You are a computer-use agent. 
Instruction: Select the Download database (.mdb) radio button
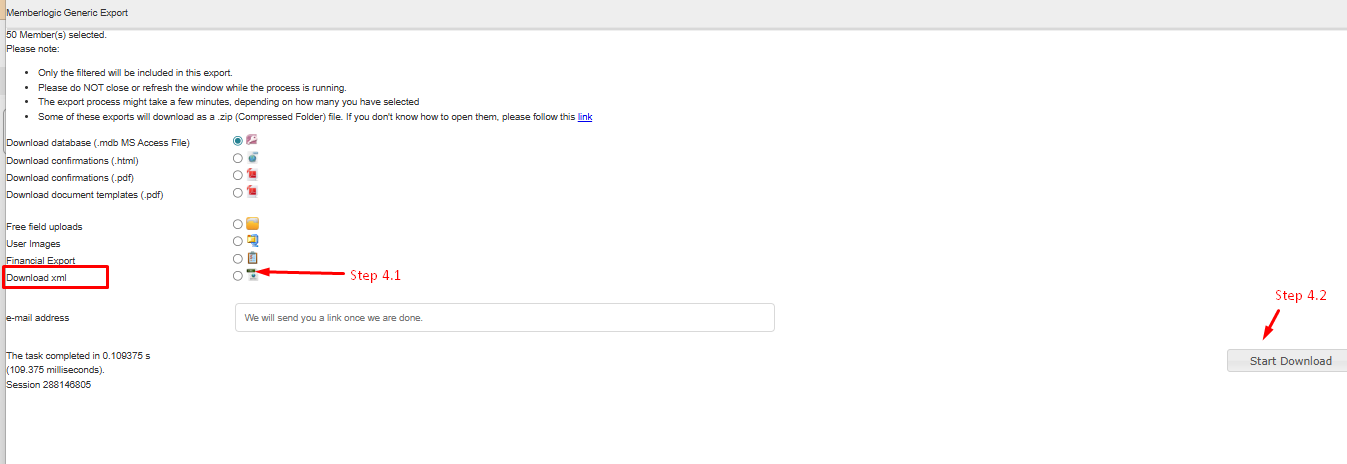[x=238, y=141]
